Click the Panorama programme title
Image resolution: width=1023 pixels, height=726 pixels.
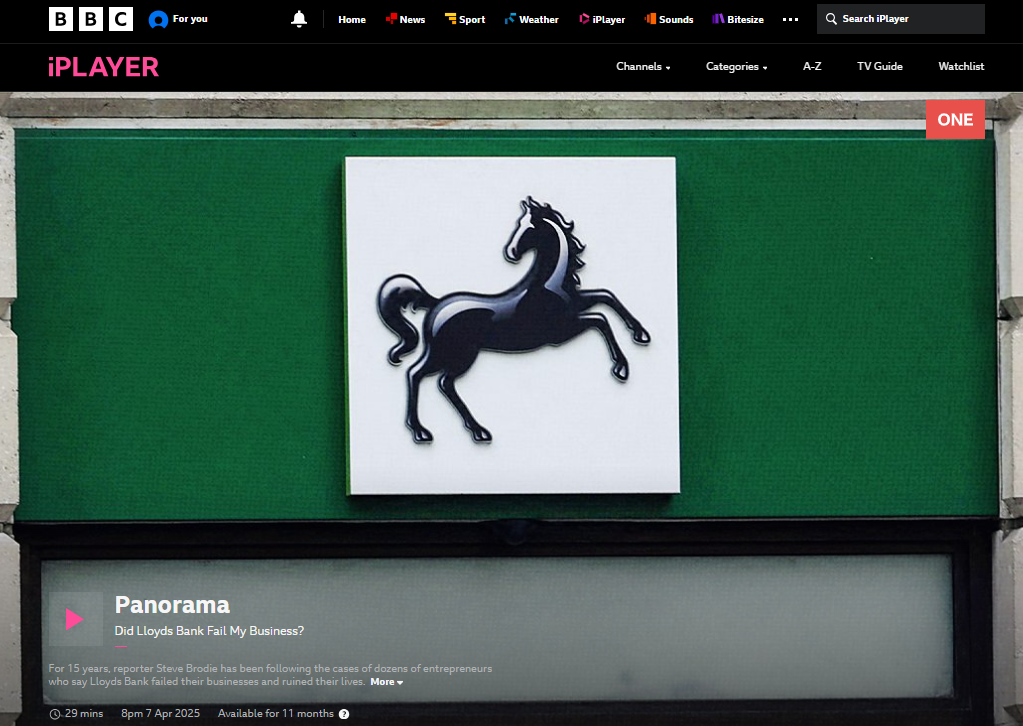coord(172,605)
